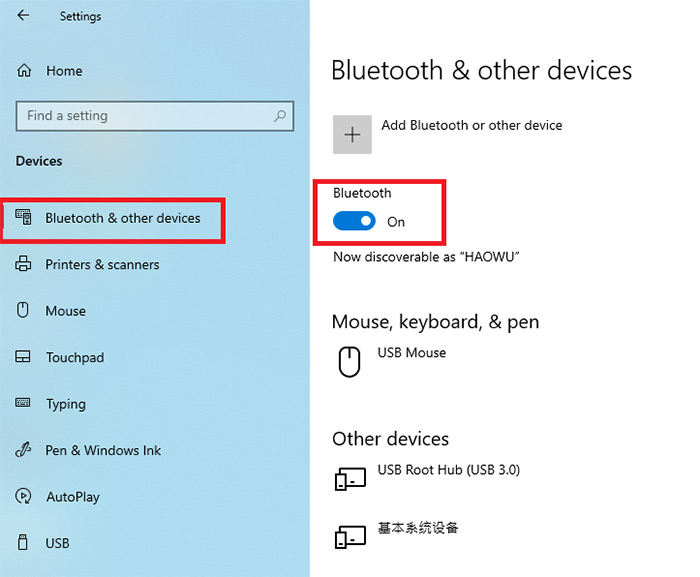The width and height of the screenshot is (700, 577).
Task: Click the Find a setting search box
Action: tap(155, 116)
